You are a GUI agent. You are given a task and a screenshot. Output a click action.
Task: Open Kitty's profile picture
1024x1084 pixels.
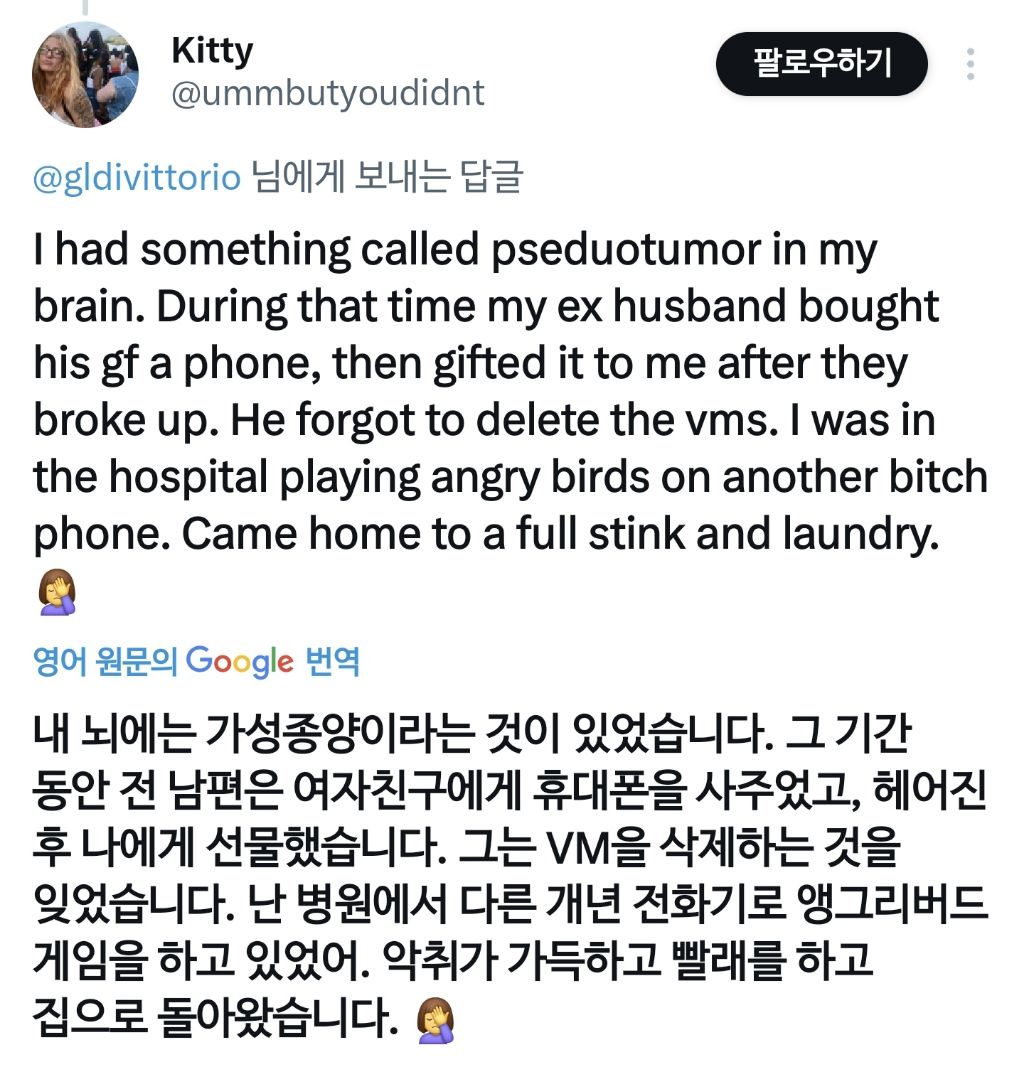click(x=85, y=73)
